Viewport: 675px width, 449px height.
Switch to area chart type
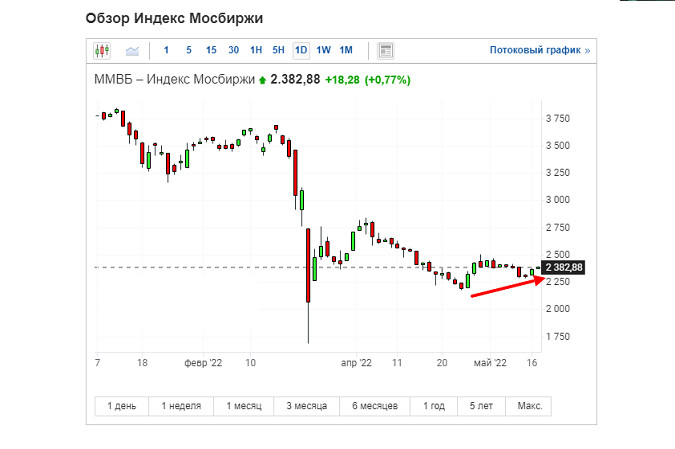(132, 51)
